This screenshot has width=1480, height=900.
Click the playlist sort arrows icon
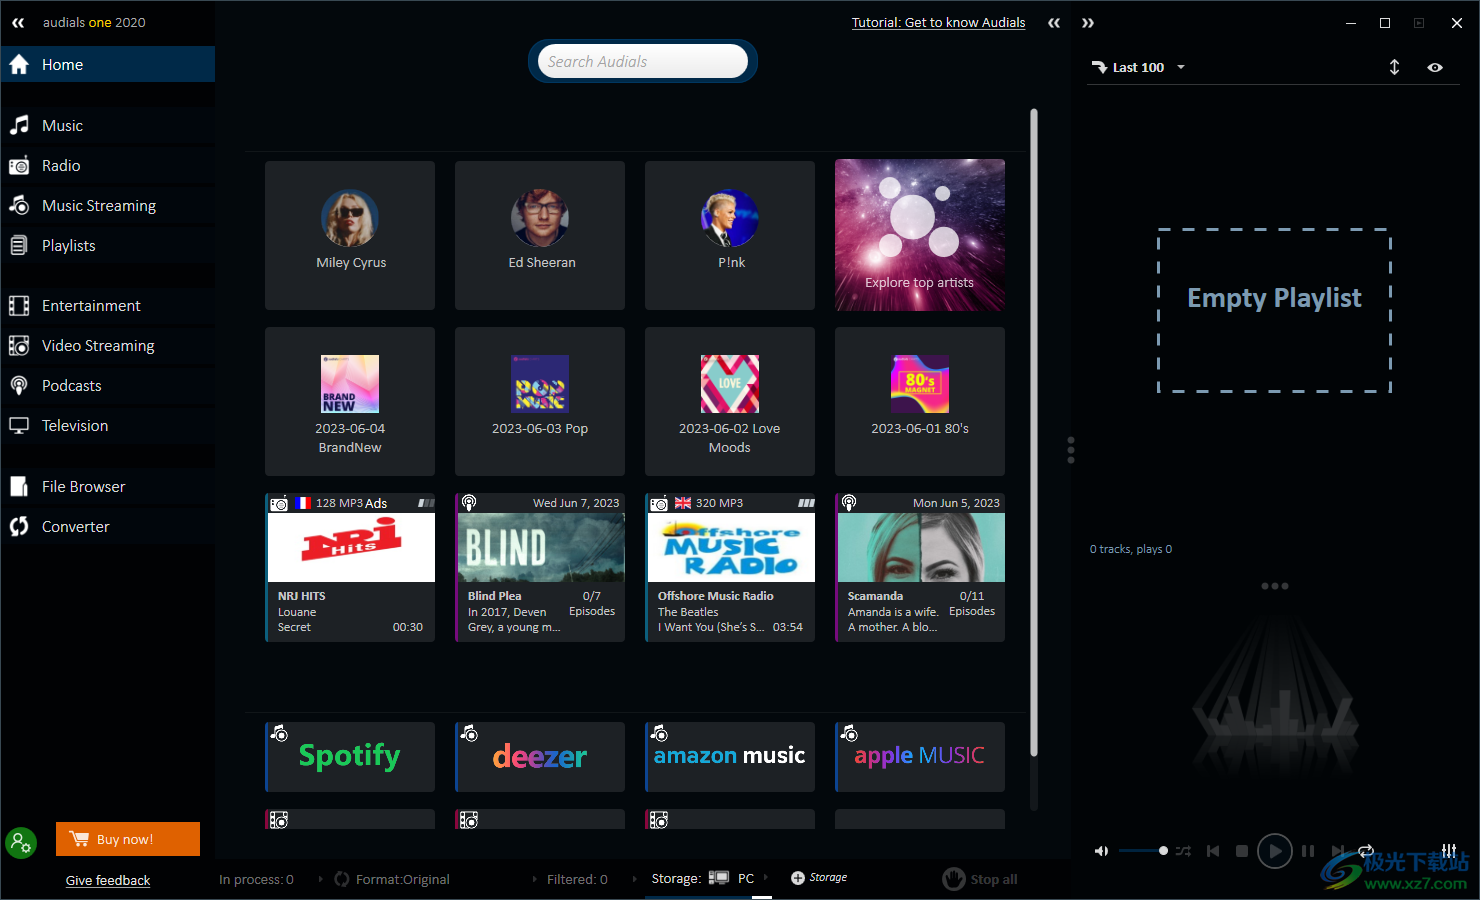tap(1394, 67)
